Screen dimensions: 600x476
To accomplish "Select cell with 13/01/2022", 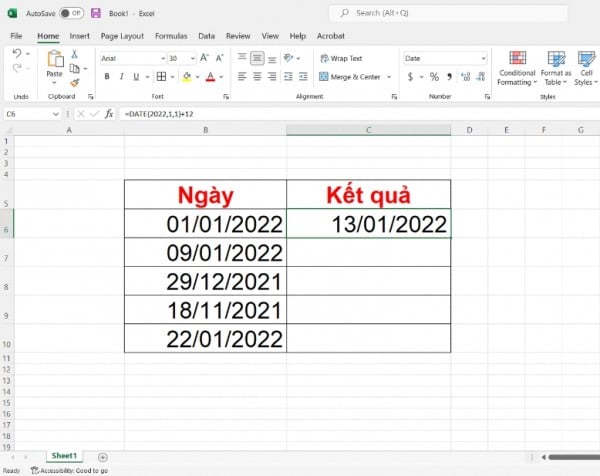I will (x=368, y=224).
